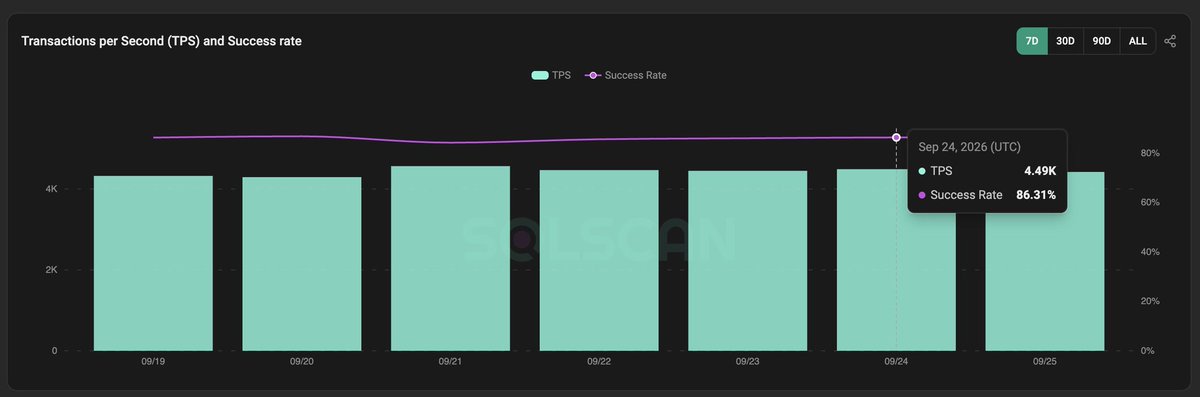
Task: Click the 40% right axis label
Action: pyautogui.click(x=1149, y=252)
